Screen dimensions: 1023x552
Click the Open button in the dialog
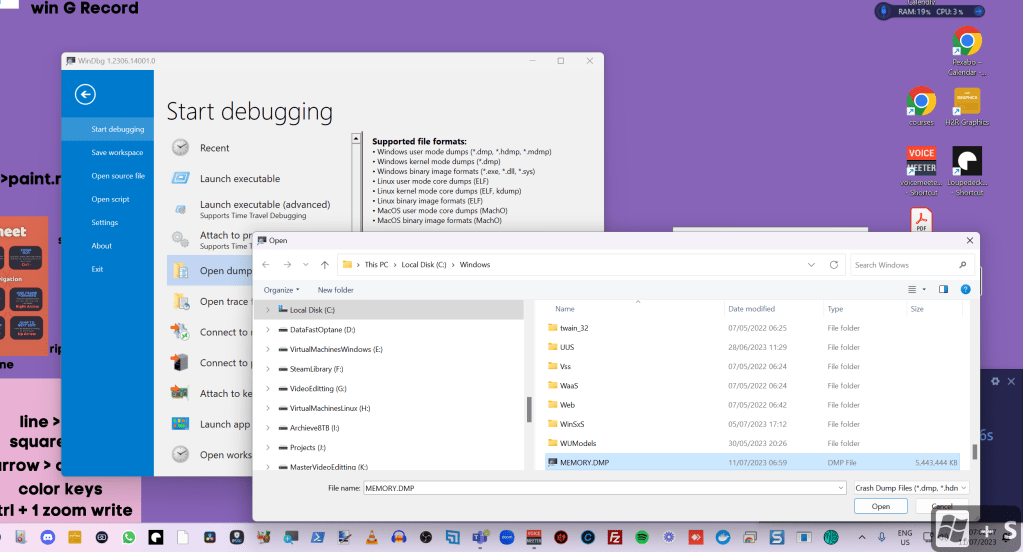(x=881, y=506)
